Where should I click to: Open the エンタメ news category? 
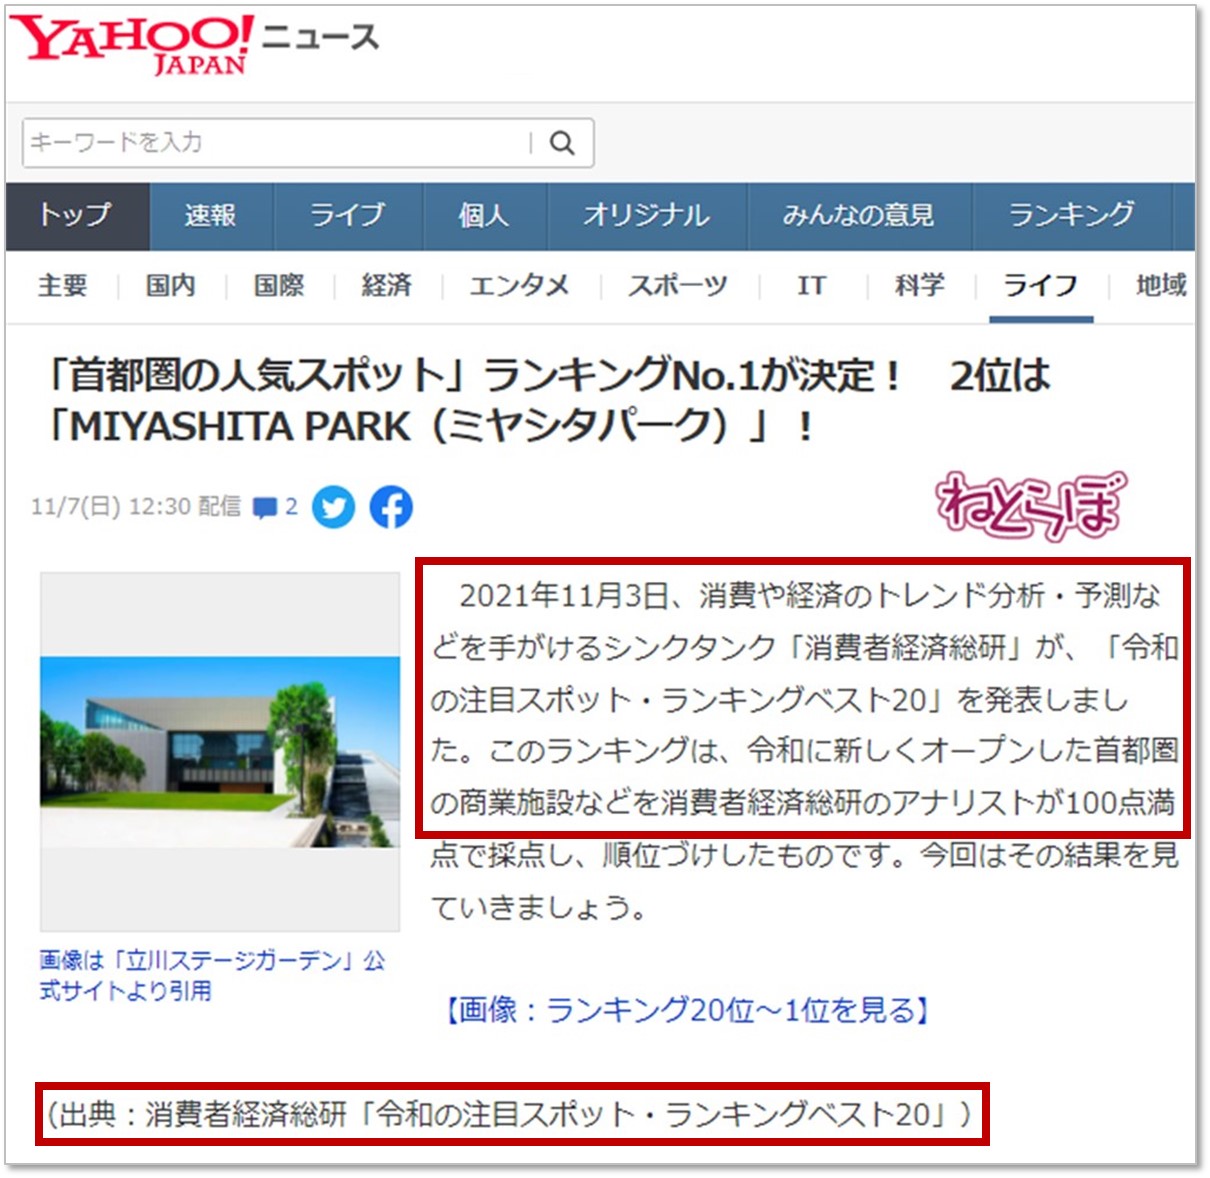pos(519,286)
